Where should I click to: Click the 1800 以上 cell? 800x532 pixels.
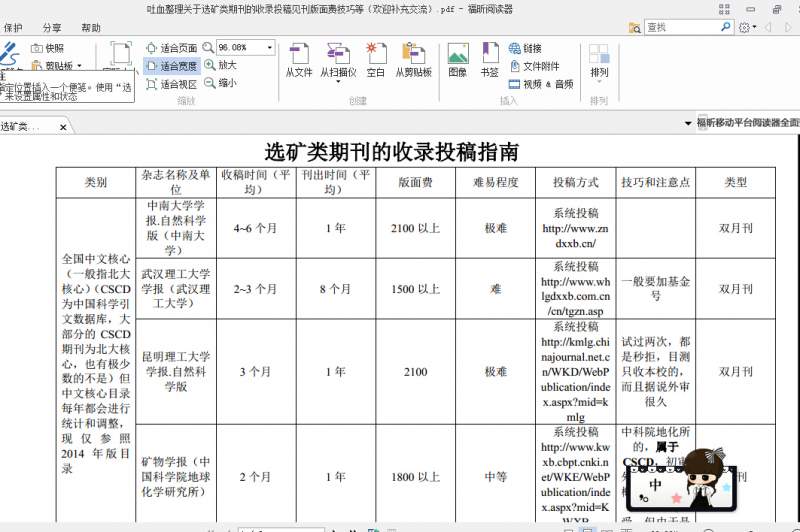coord(415,477)
